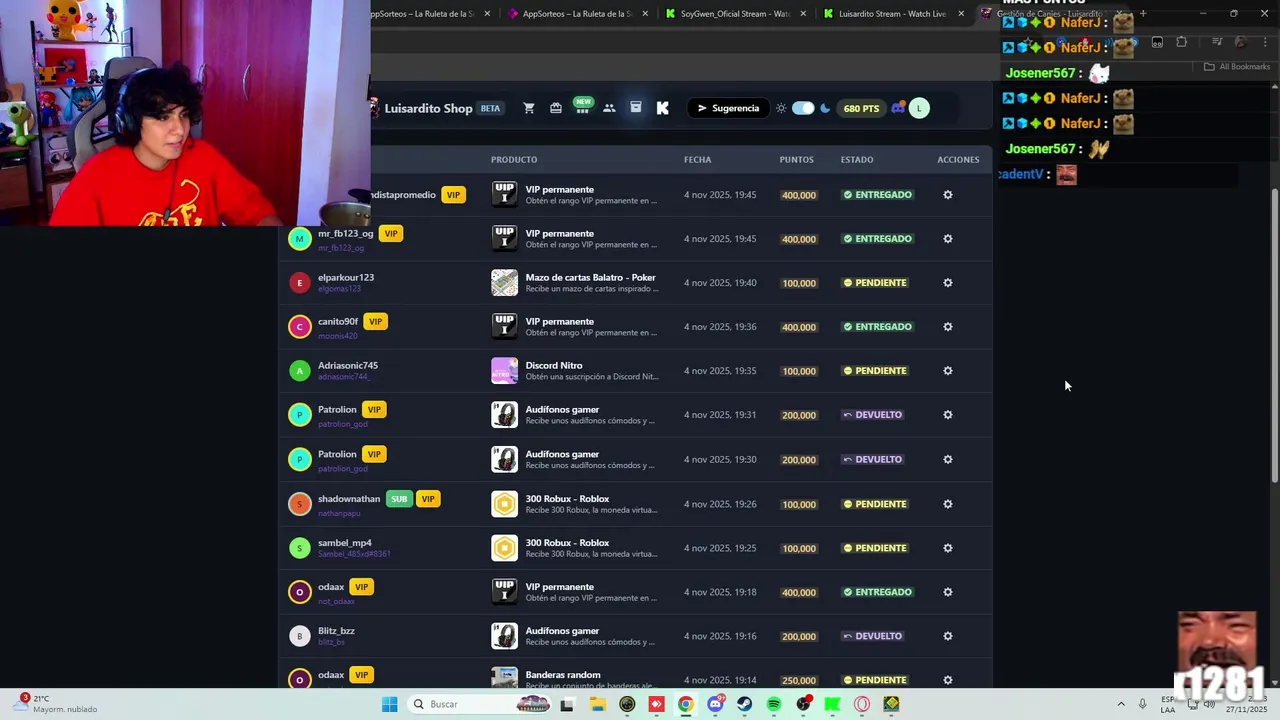This screenshot has width=1280, height=720.
Task: Click PENDIENTE status for shadownathan
Action: point(875,504)
